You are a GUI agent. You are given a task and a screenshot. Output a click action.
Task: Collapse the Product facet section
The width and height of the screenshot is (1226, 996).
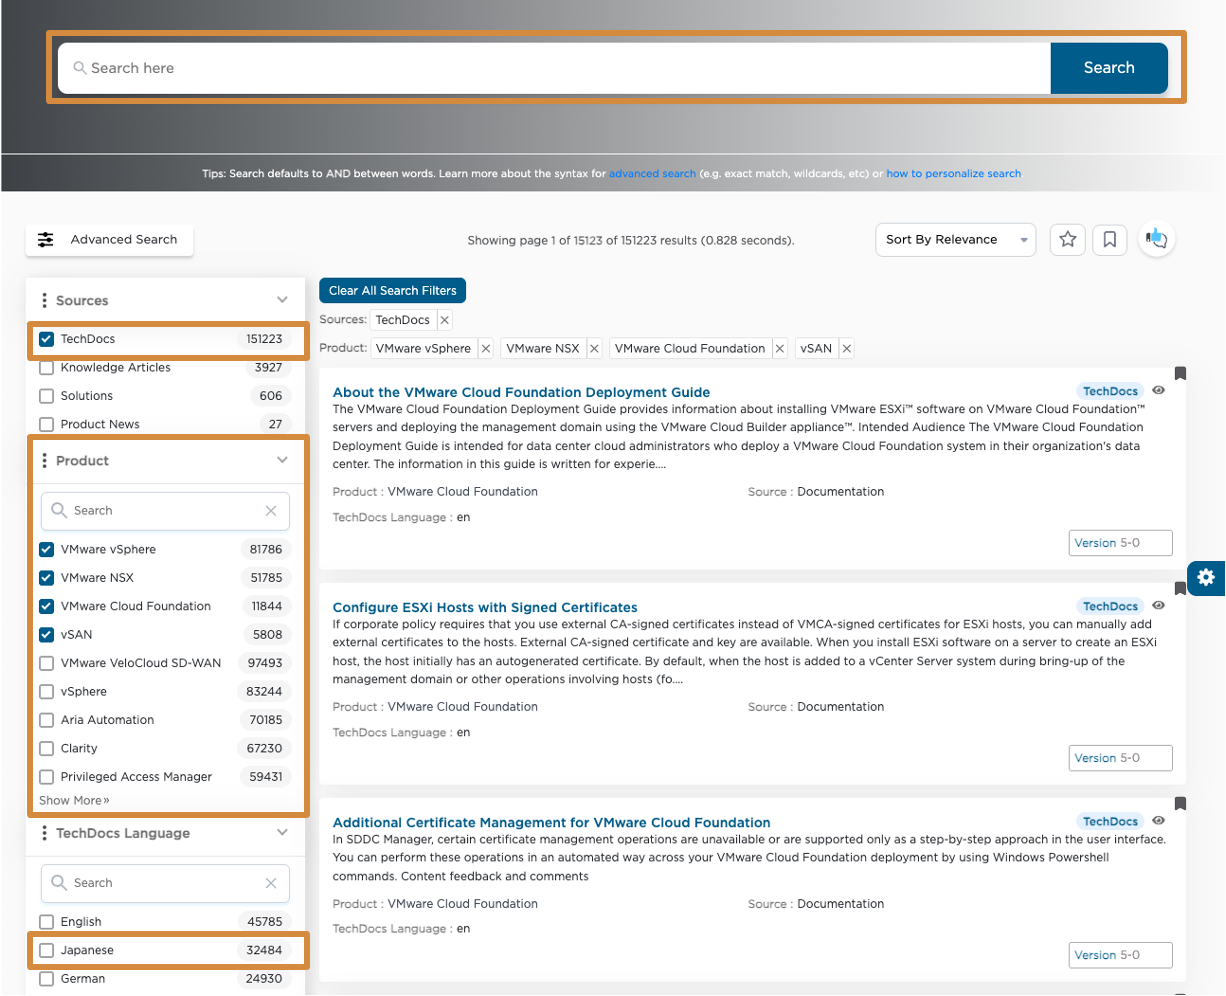(x=282, y=460)
